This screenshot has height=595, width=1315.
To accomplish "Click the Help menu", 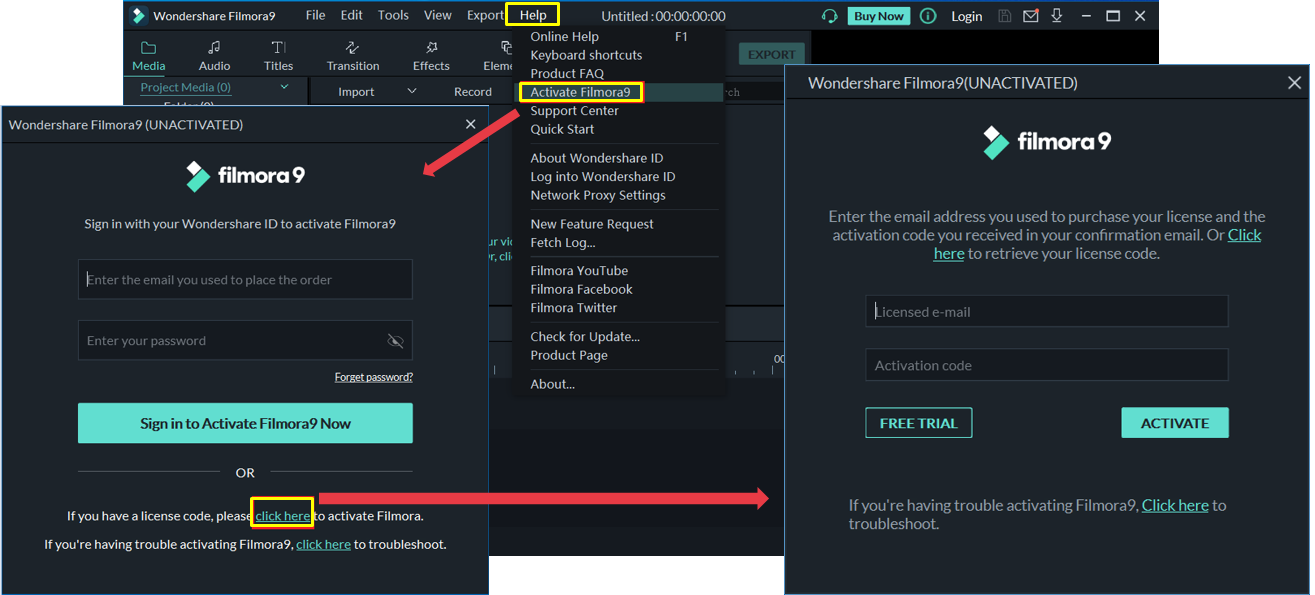I will pos(533,15).
